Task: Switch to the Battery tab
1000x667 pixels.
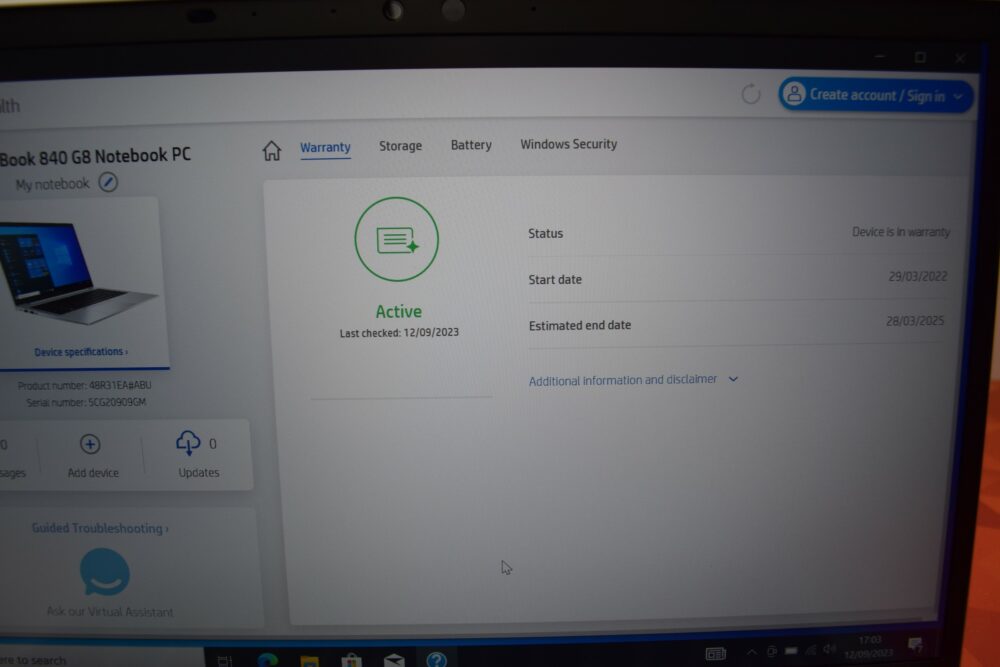Action: [x=471, y=145]
